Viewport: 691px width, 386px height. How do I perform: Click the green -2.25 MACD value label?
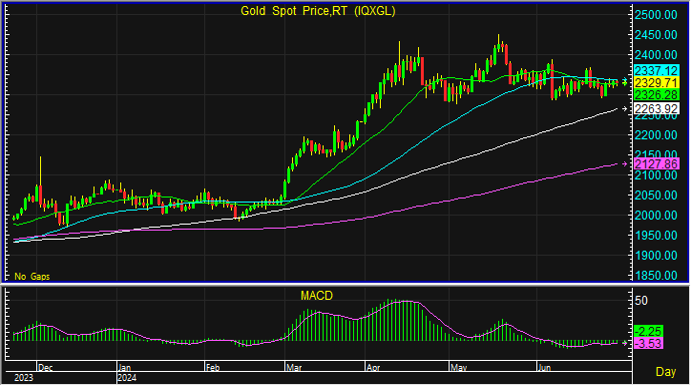[648, 331]
